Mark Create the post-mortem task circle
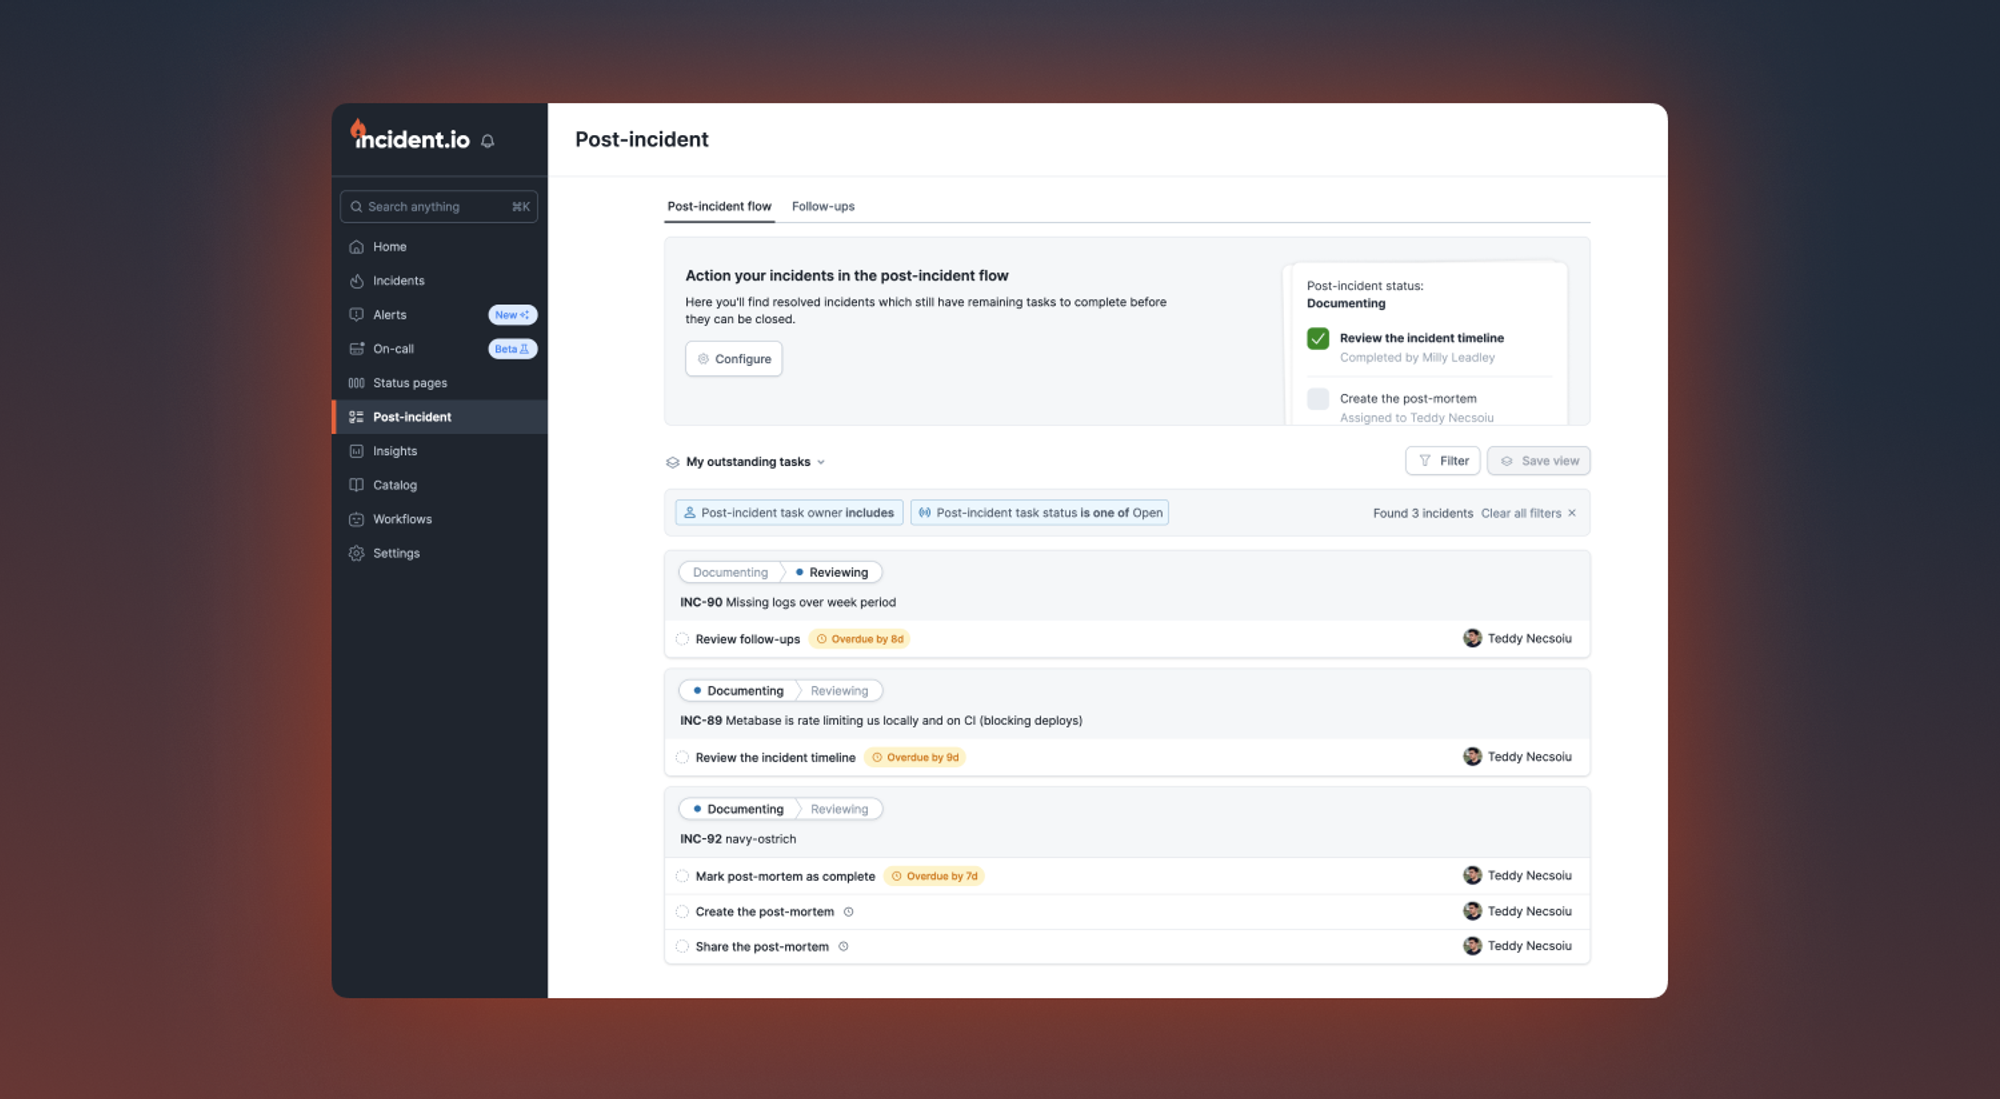This screenshot has height=1099, width=2000. 682,912
